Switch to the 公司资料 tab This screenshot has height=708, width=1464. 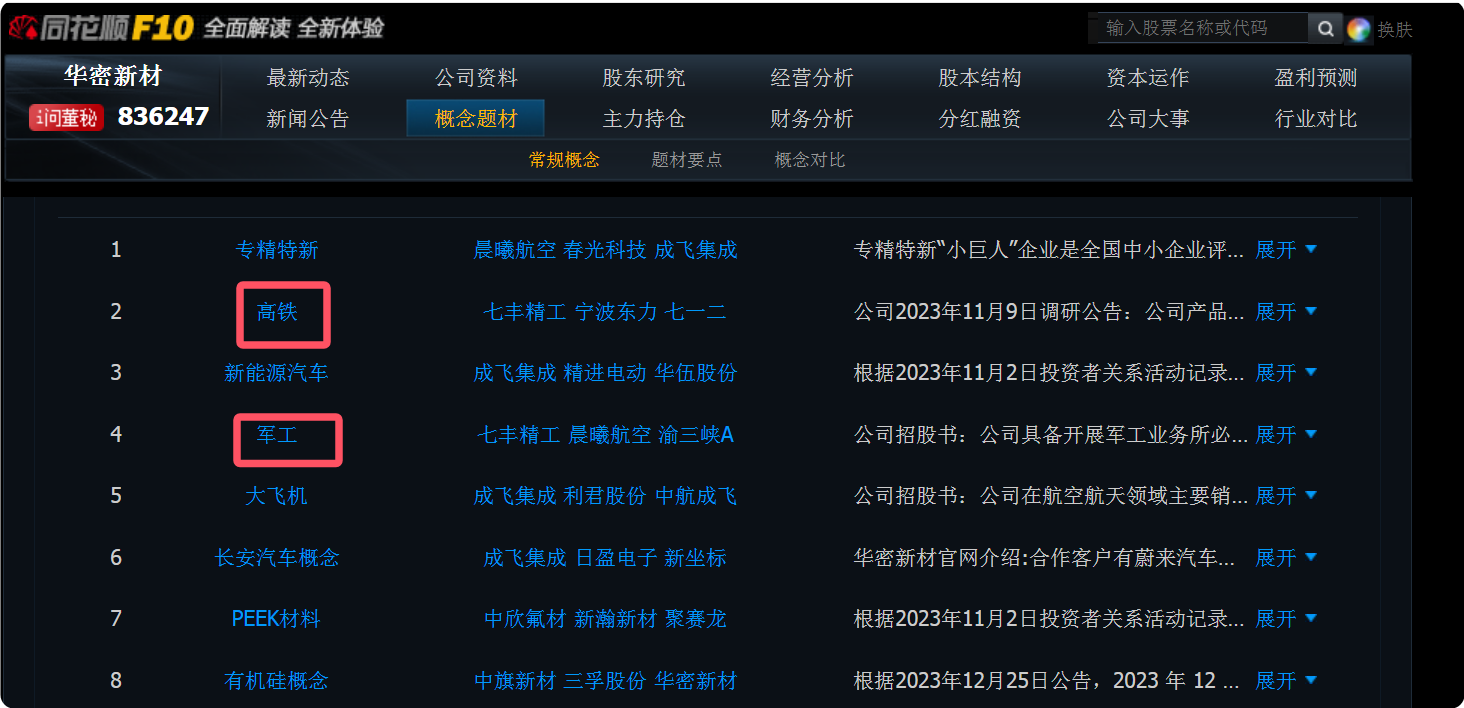click(x=476, y=78)
